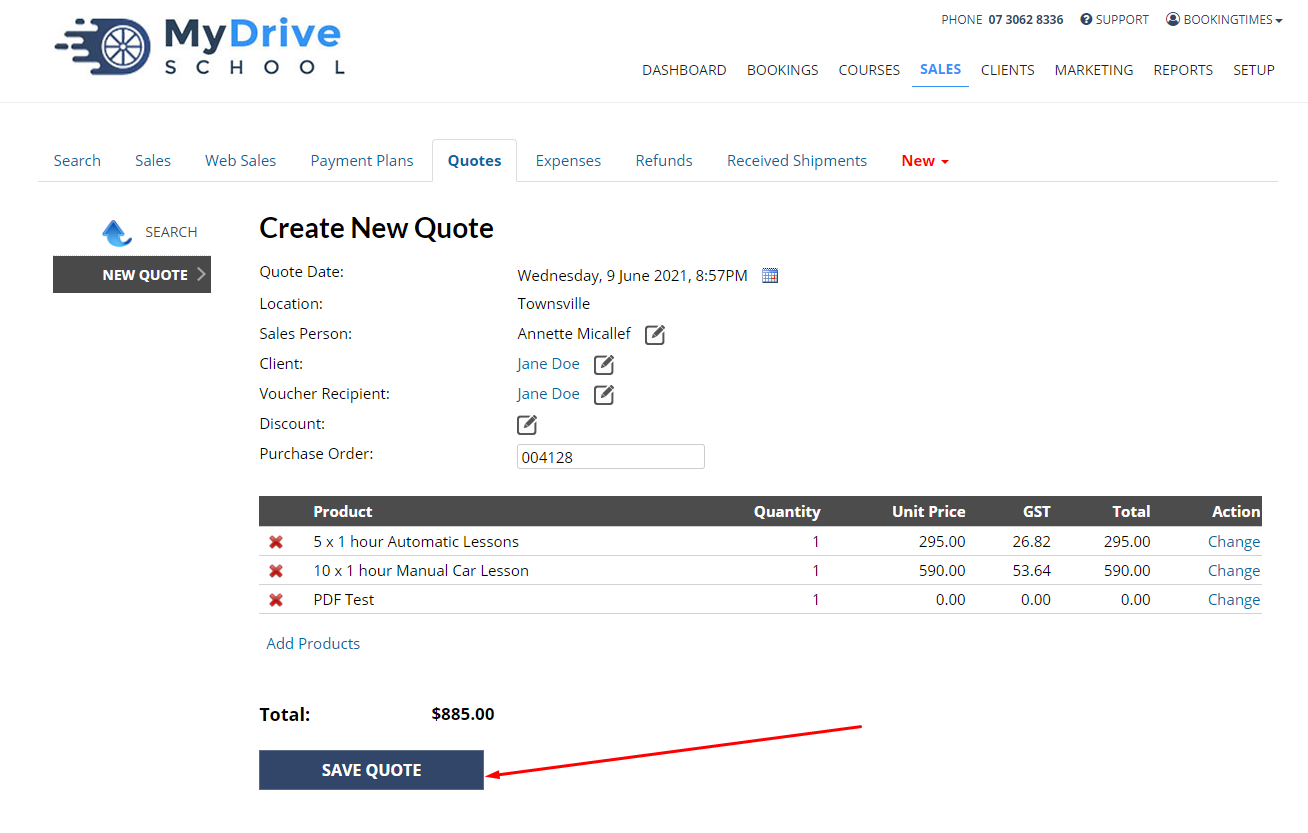Open the Reports menu

click(x=1183, y=70)
